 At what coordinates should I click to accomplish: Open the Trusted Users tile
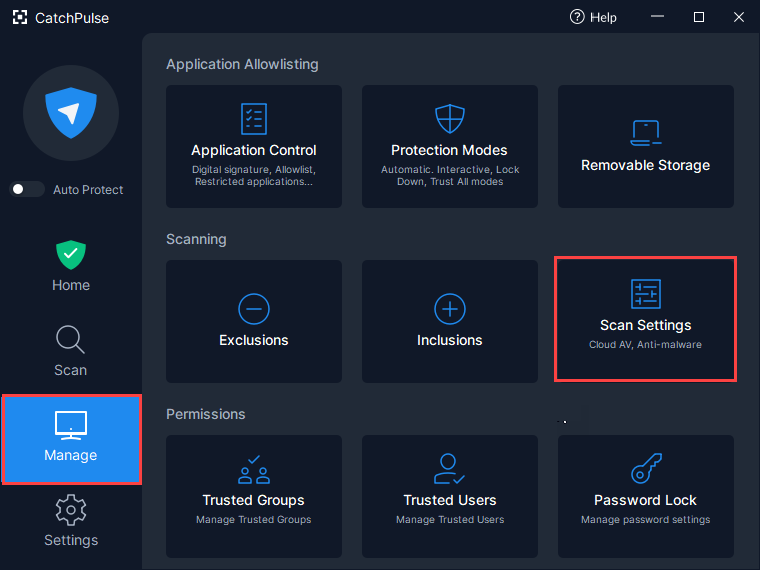[450, 496]
